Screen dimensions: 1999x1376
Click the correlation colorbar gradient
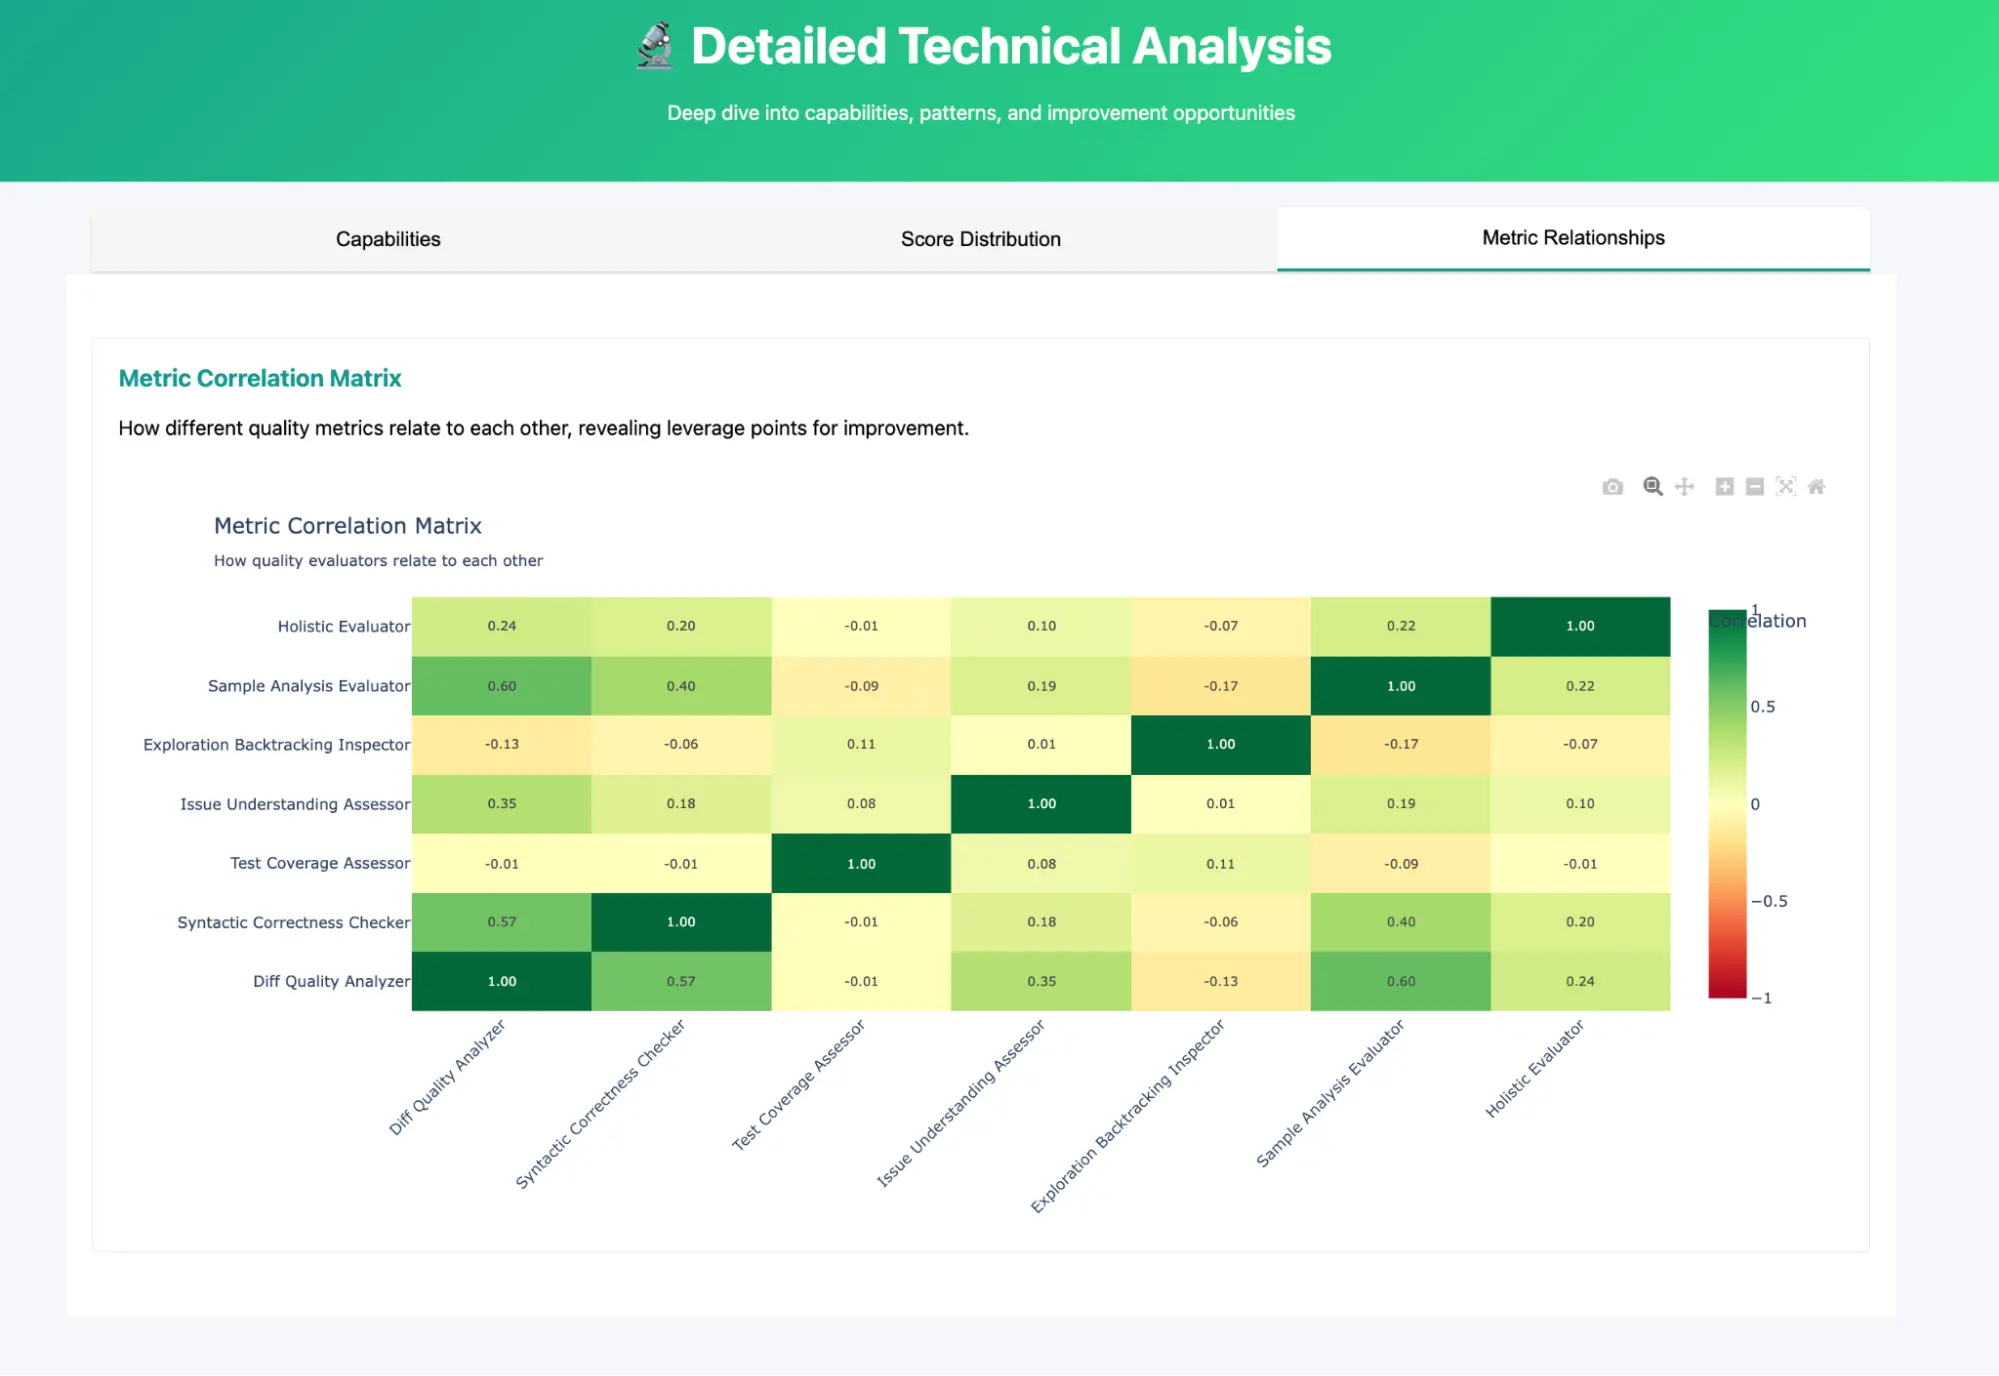(1727, 804)
